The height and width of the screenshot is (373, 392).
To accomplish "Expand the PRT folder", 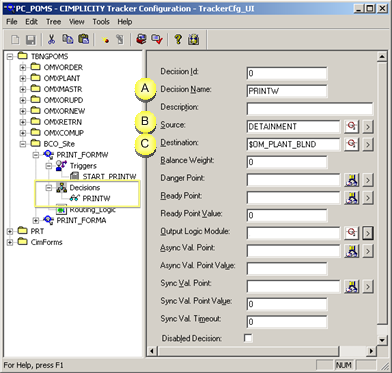I will click(10, 231).
